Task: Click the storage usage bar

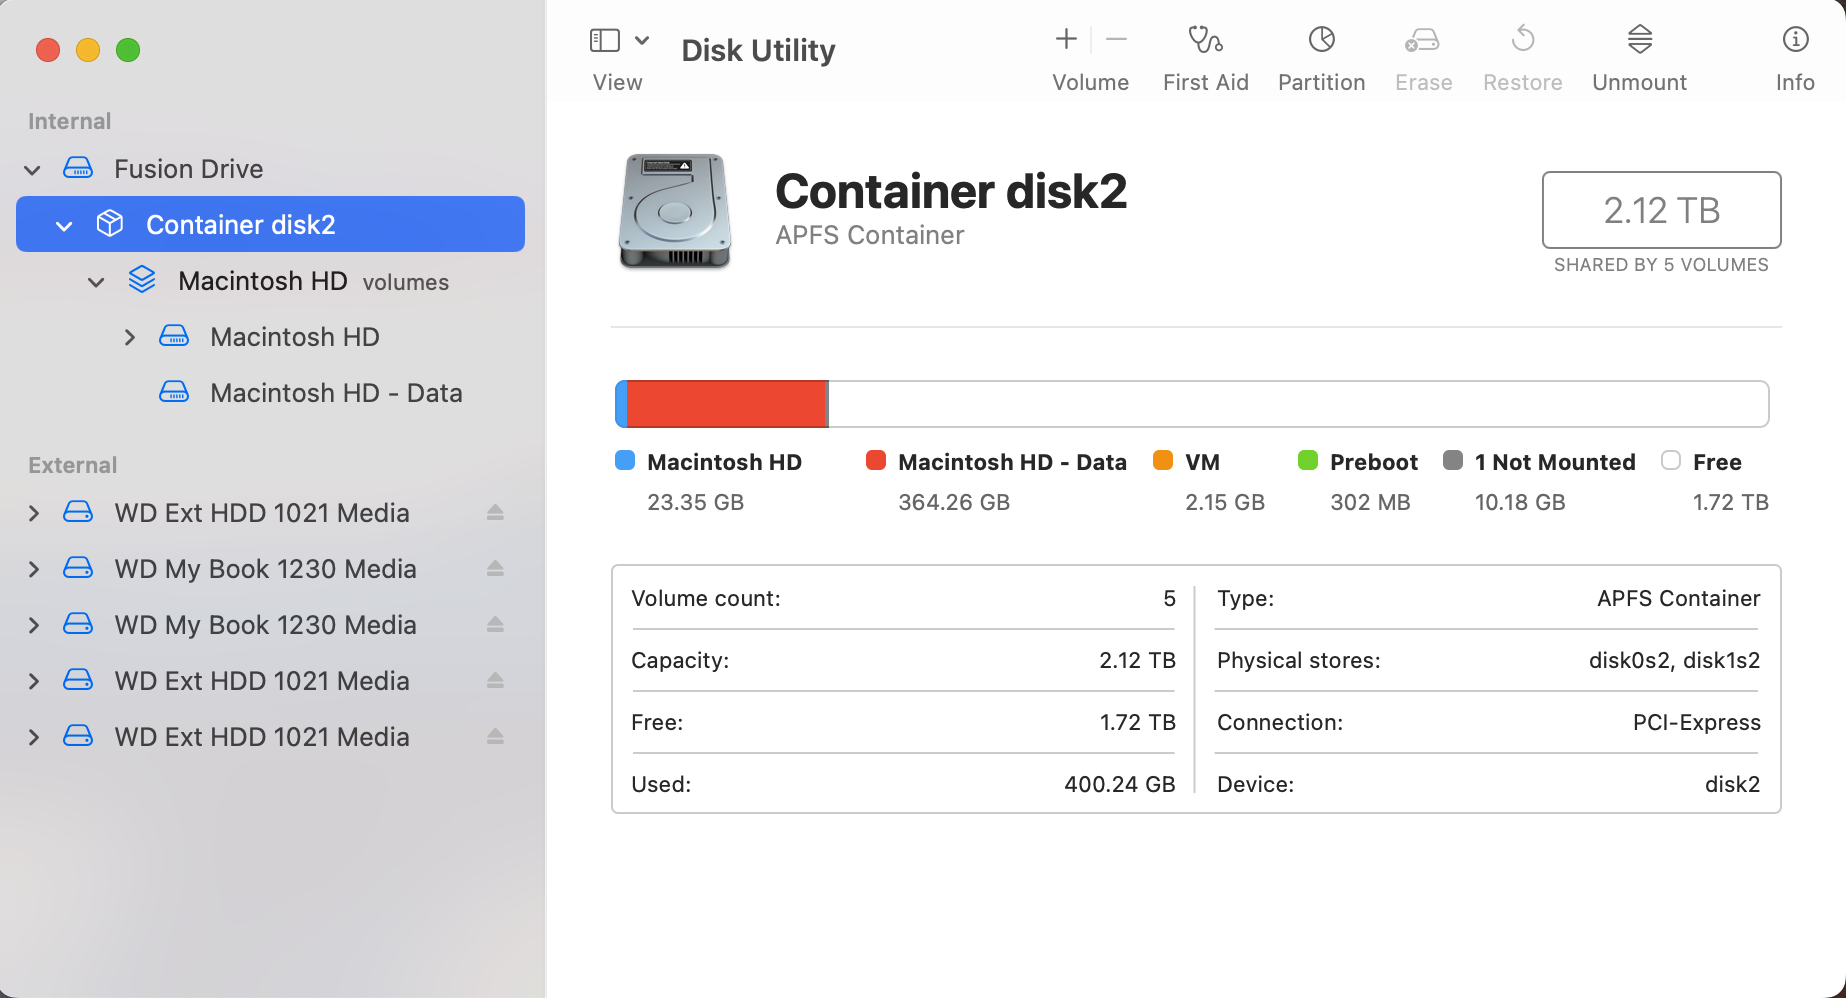Action: click(1190, 404)
